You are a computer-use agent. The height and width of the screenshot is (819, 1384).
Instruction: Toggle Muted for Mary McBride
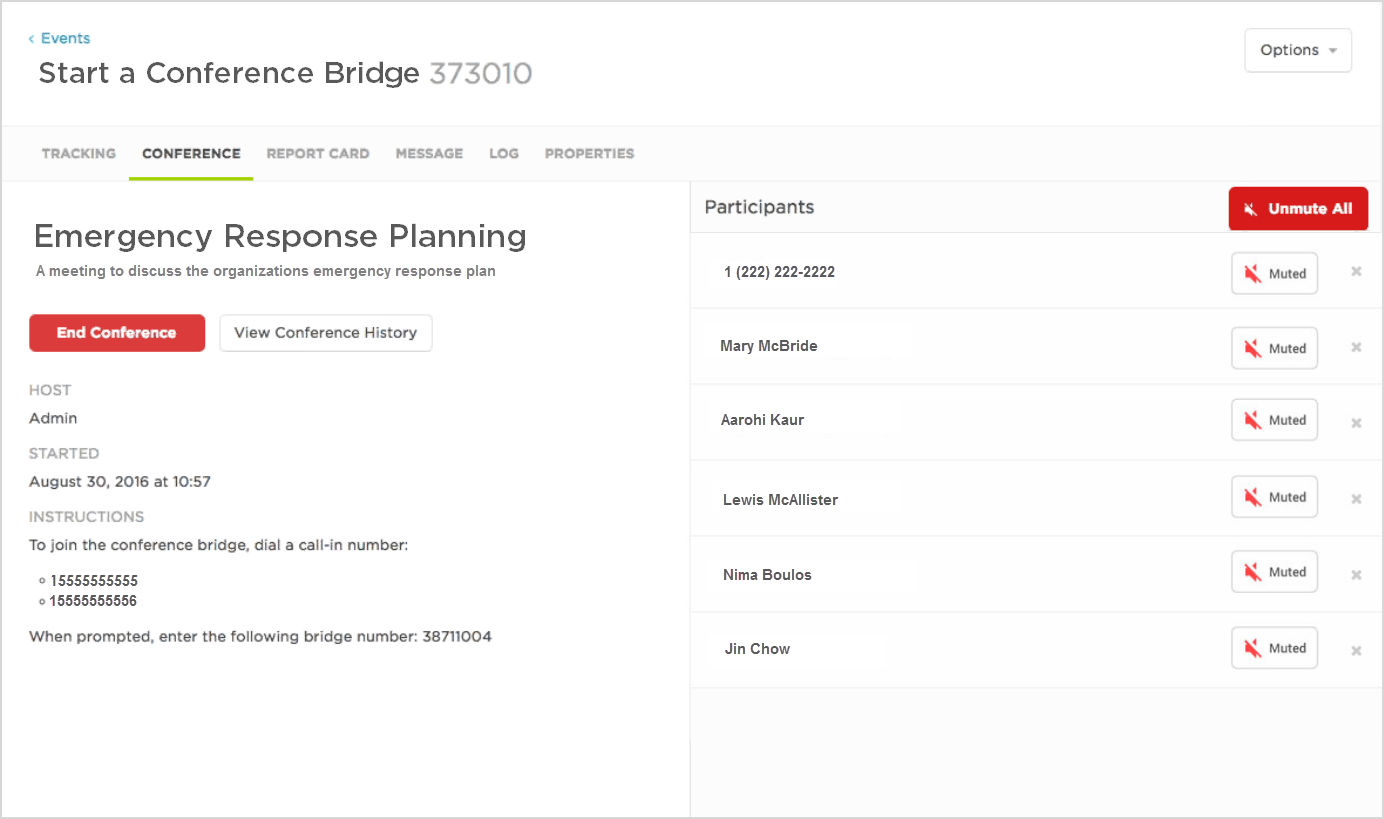[x=1274, y=348]
